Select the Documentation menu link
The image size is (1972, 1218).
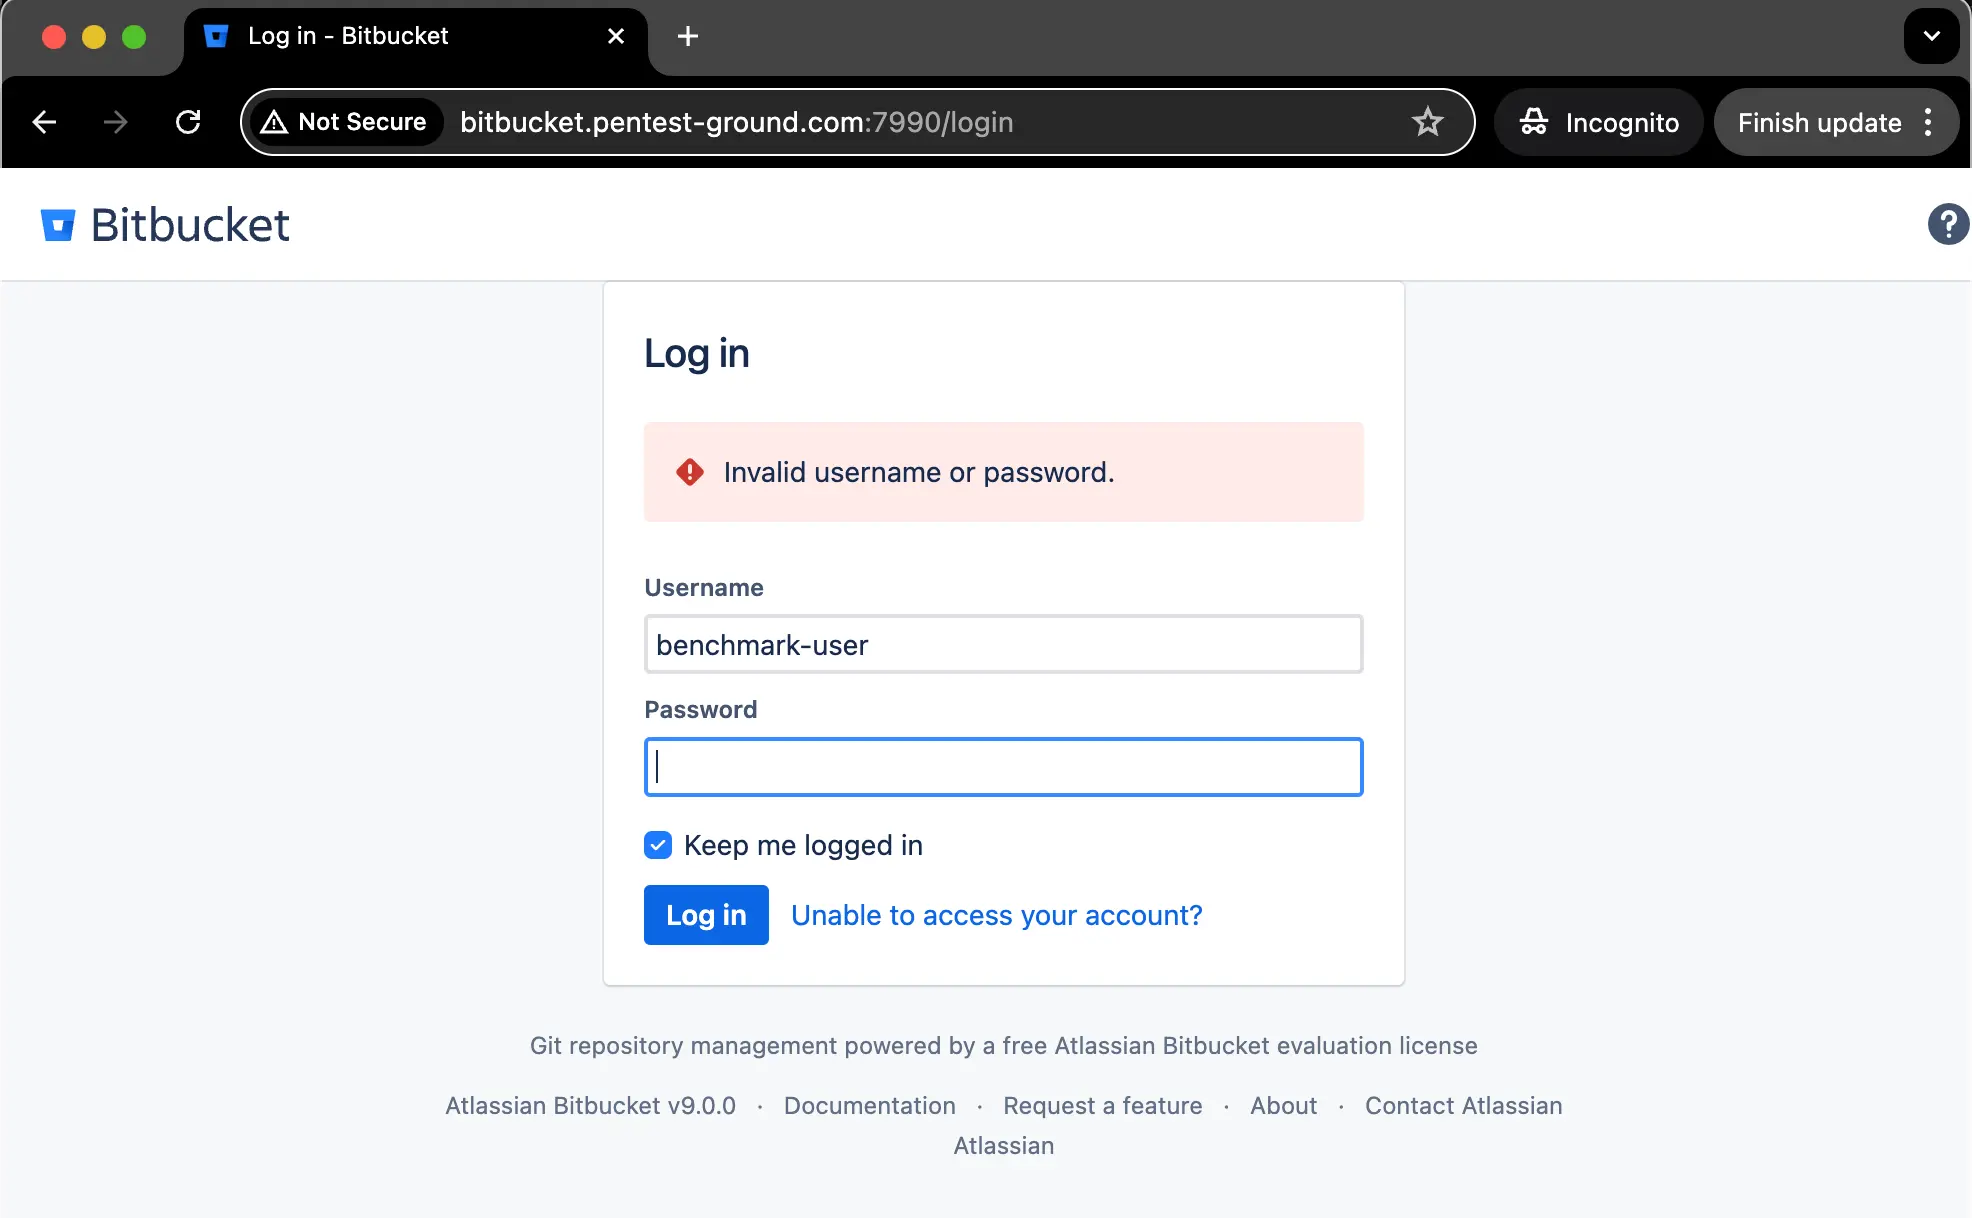(869, 1105)
